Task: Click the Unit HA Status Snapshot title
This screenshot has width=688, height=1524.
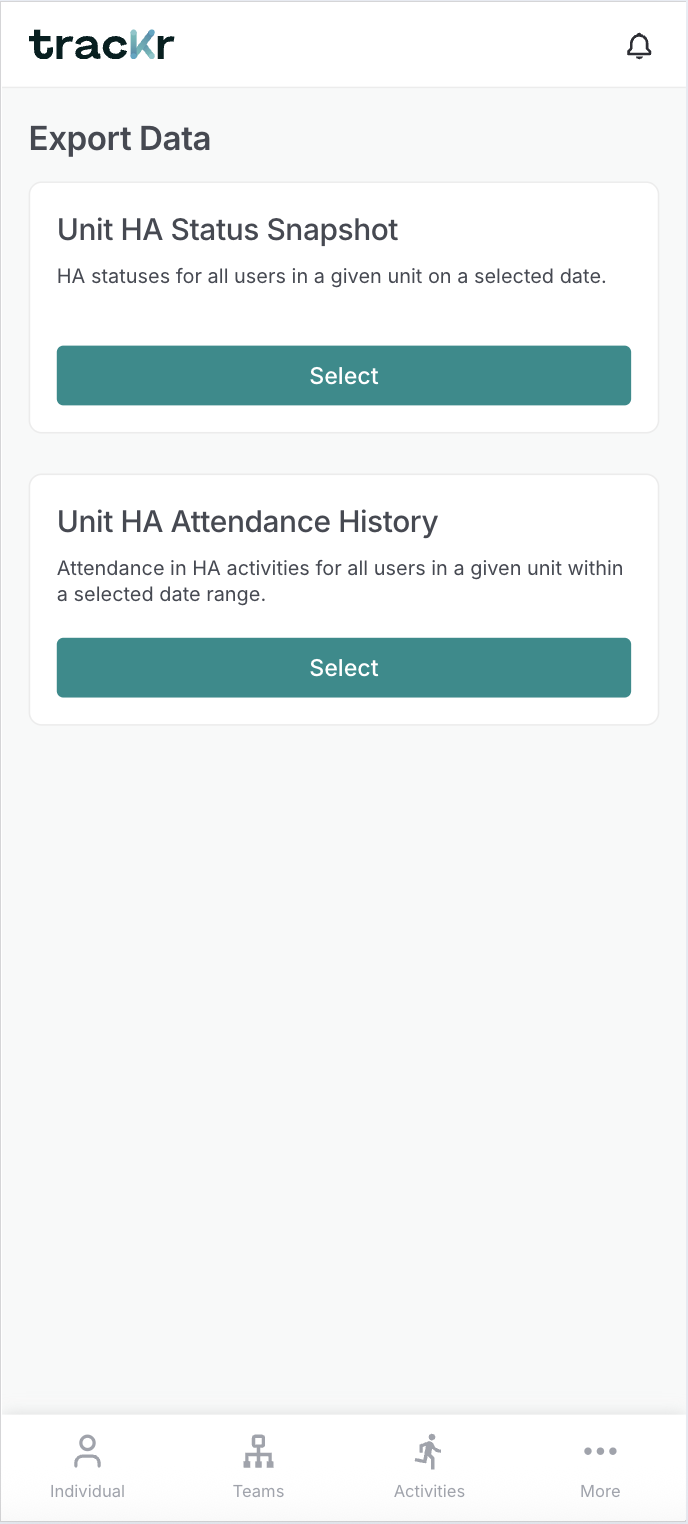Action: 228,230
